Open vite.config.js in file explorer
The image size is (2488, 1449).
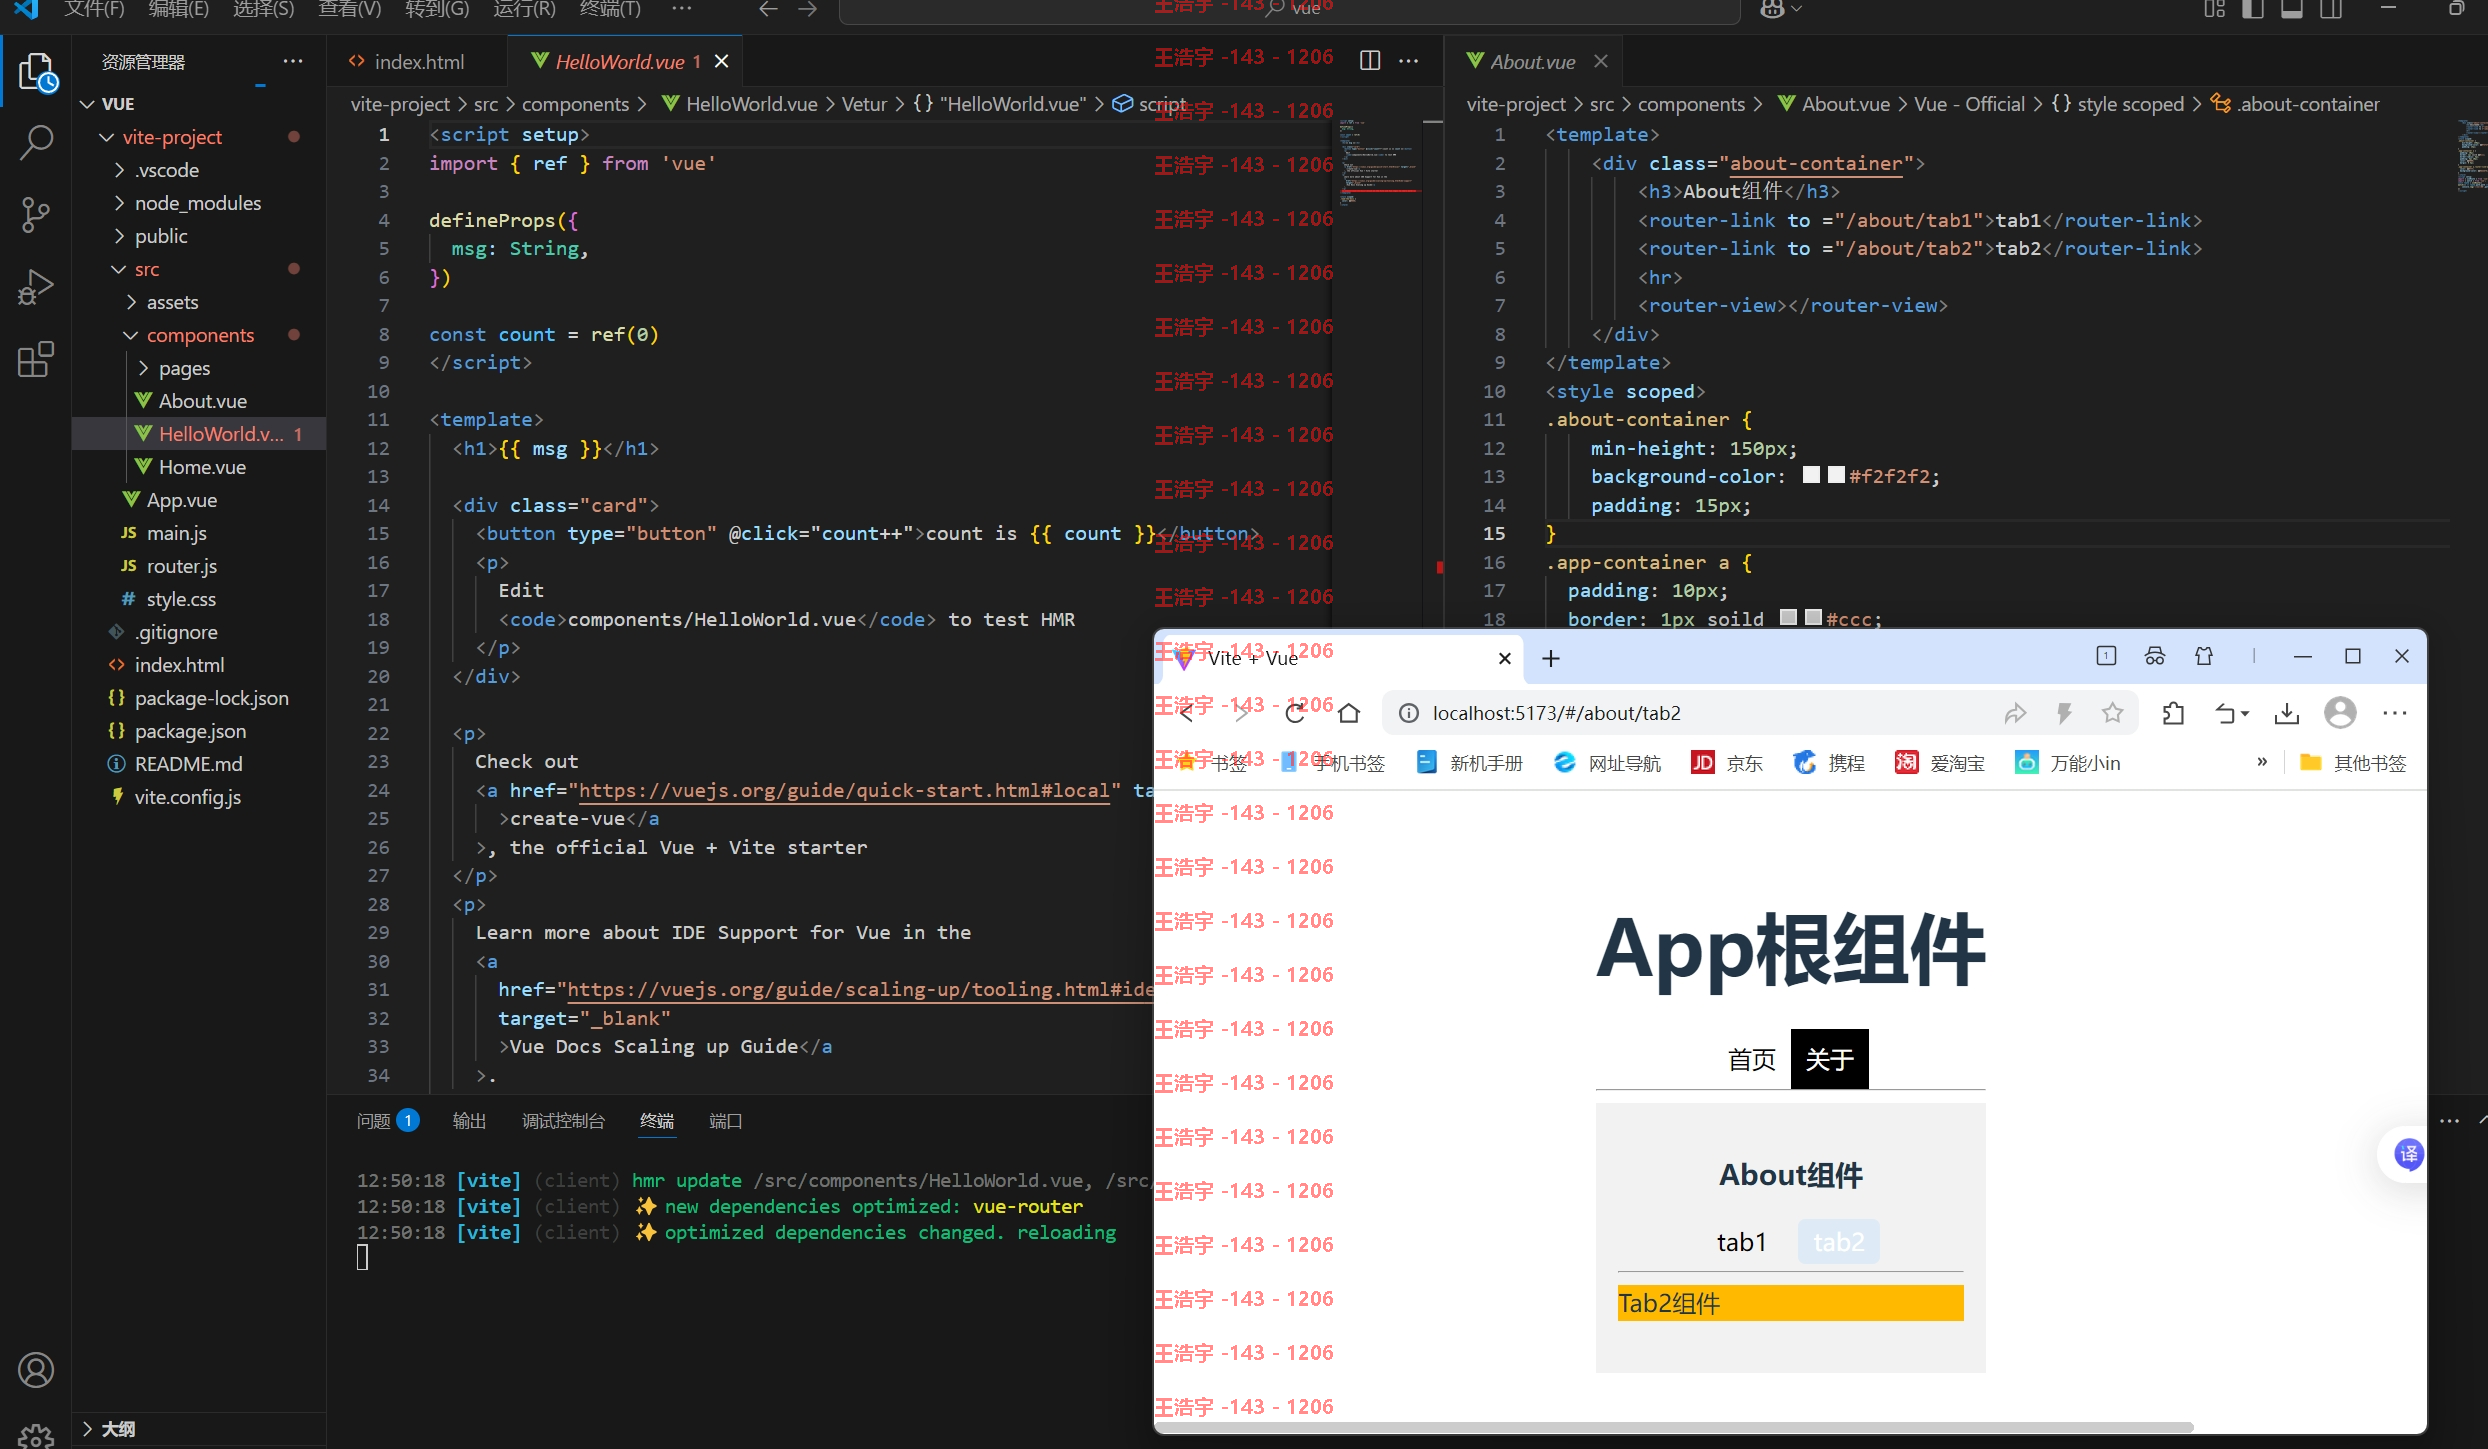click(187, 797)
